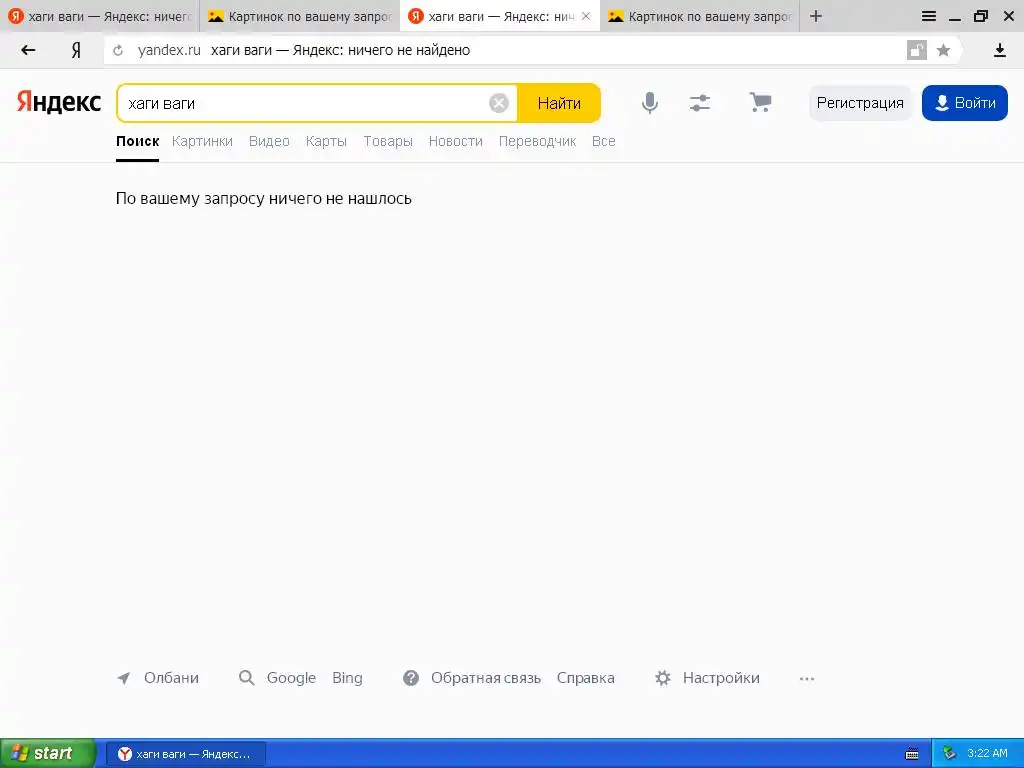Image resolution: width=1024 pixels, height=768 pixels.
Task: Open Yandex home via Я toolbar icon
Action: coord(76,50)
